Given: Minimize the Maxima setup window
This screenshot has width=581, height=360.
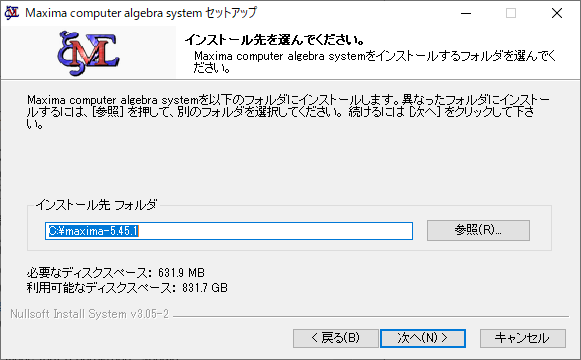Looking at the screenshot, I should (x=466, y=13).
